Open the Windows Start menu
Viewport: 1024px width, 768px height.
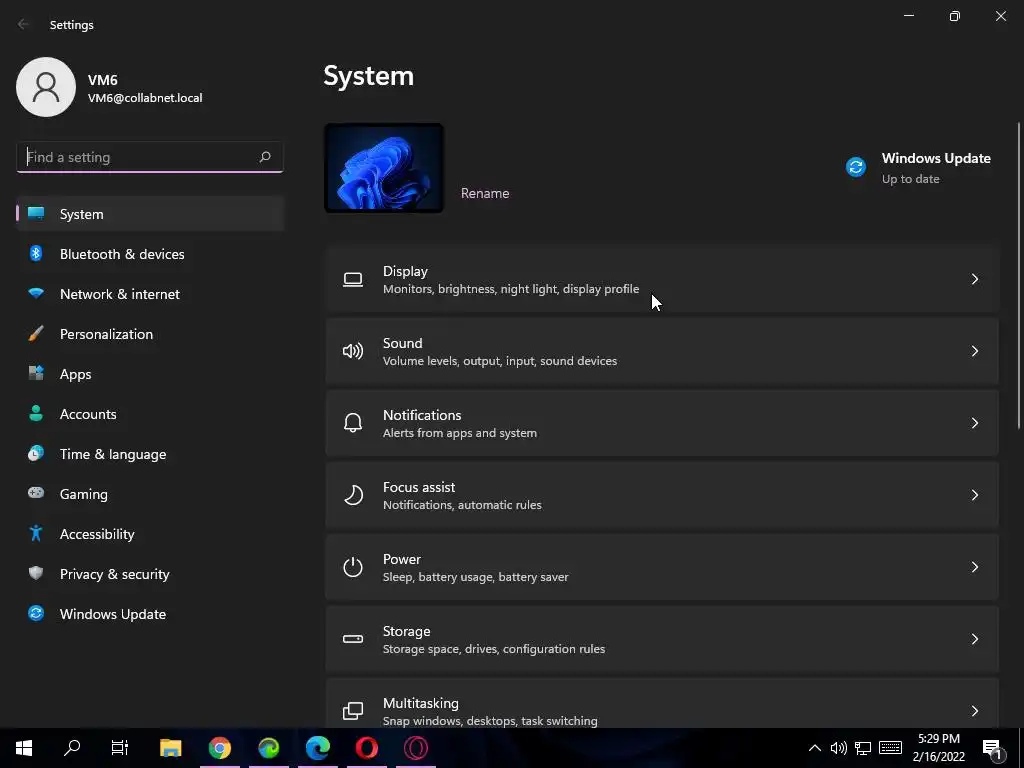(24, 748)
